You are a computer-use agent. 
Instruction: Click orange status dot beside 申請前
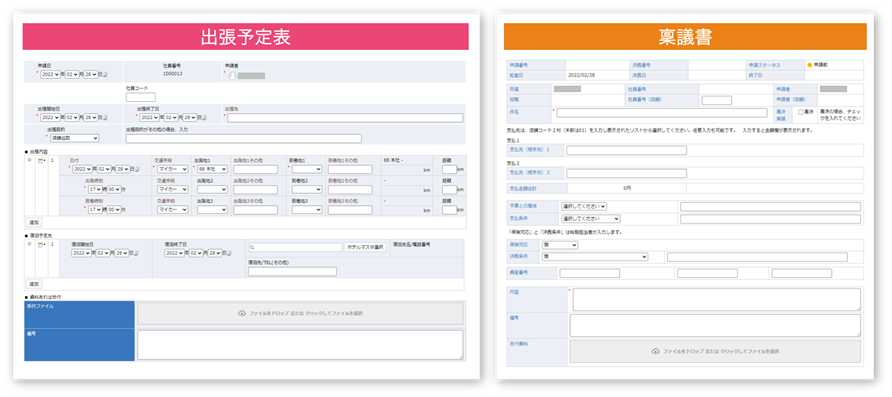[x=810, y=65]
